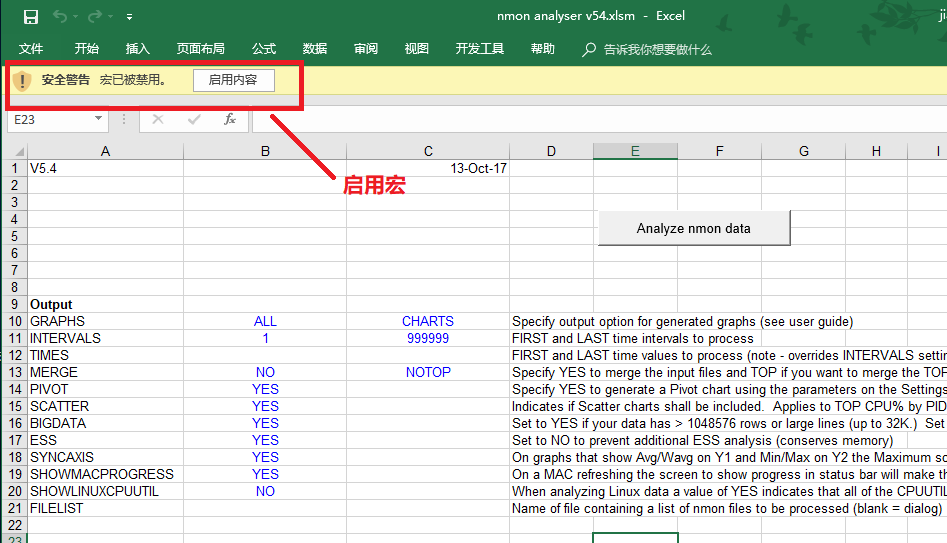The image size is (947, 543).
Task: Click the enter checkmark icon in formula bar
Action: tap(194, 119)
